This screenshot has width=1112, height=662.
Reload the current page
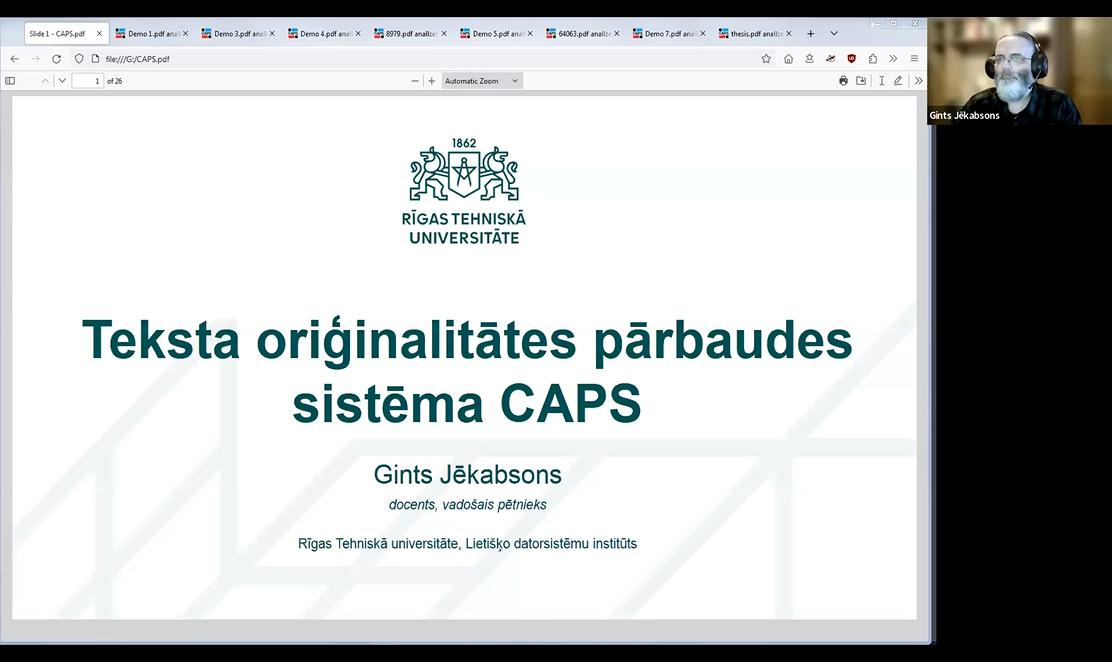(56, 59)
